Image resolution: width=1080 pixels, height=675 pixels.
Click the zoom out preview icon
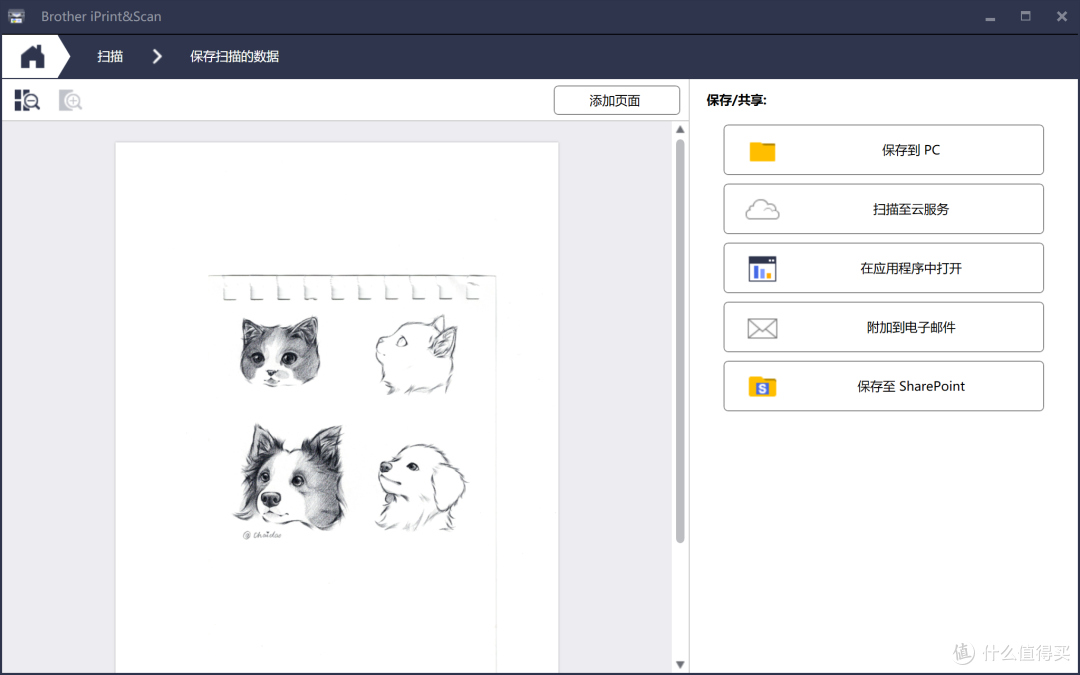pyautogui.click(x=27, y=101)
